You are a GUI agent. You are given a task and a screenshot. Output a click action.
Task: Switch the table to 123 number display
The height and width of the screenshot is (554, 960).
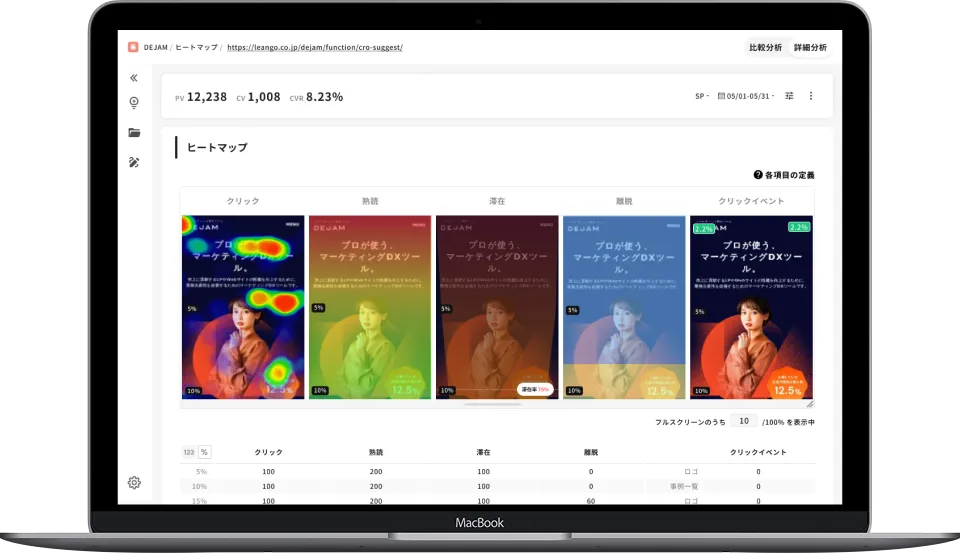tap(188, 452)
